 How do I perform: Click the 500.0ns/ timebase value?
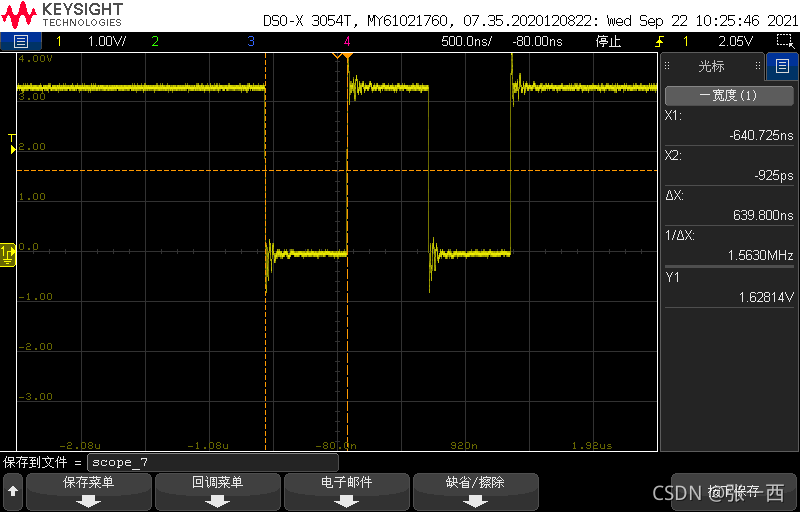tap(466, 41)
